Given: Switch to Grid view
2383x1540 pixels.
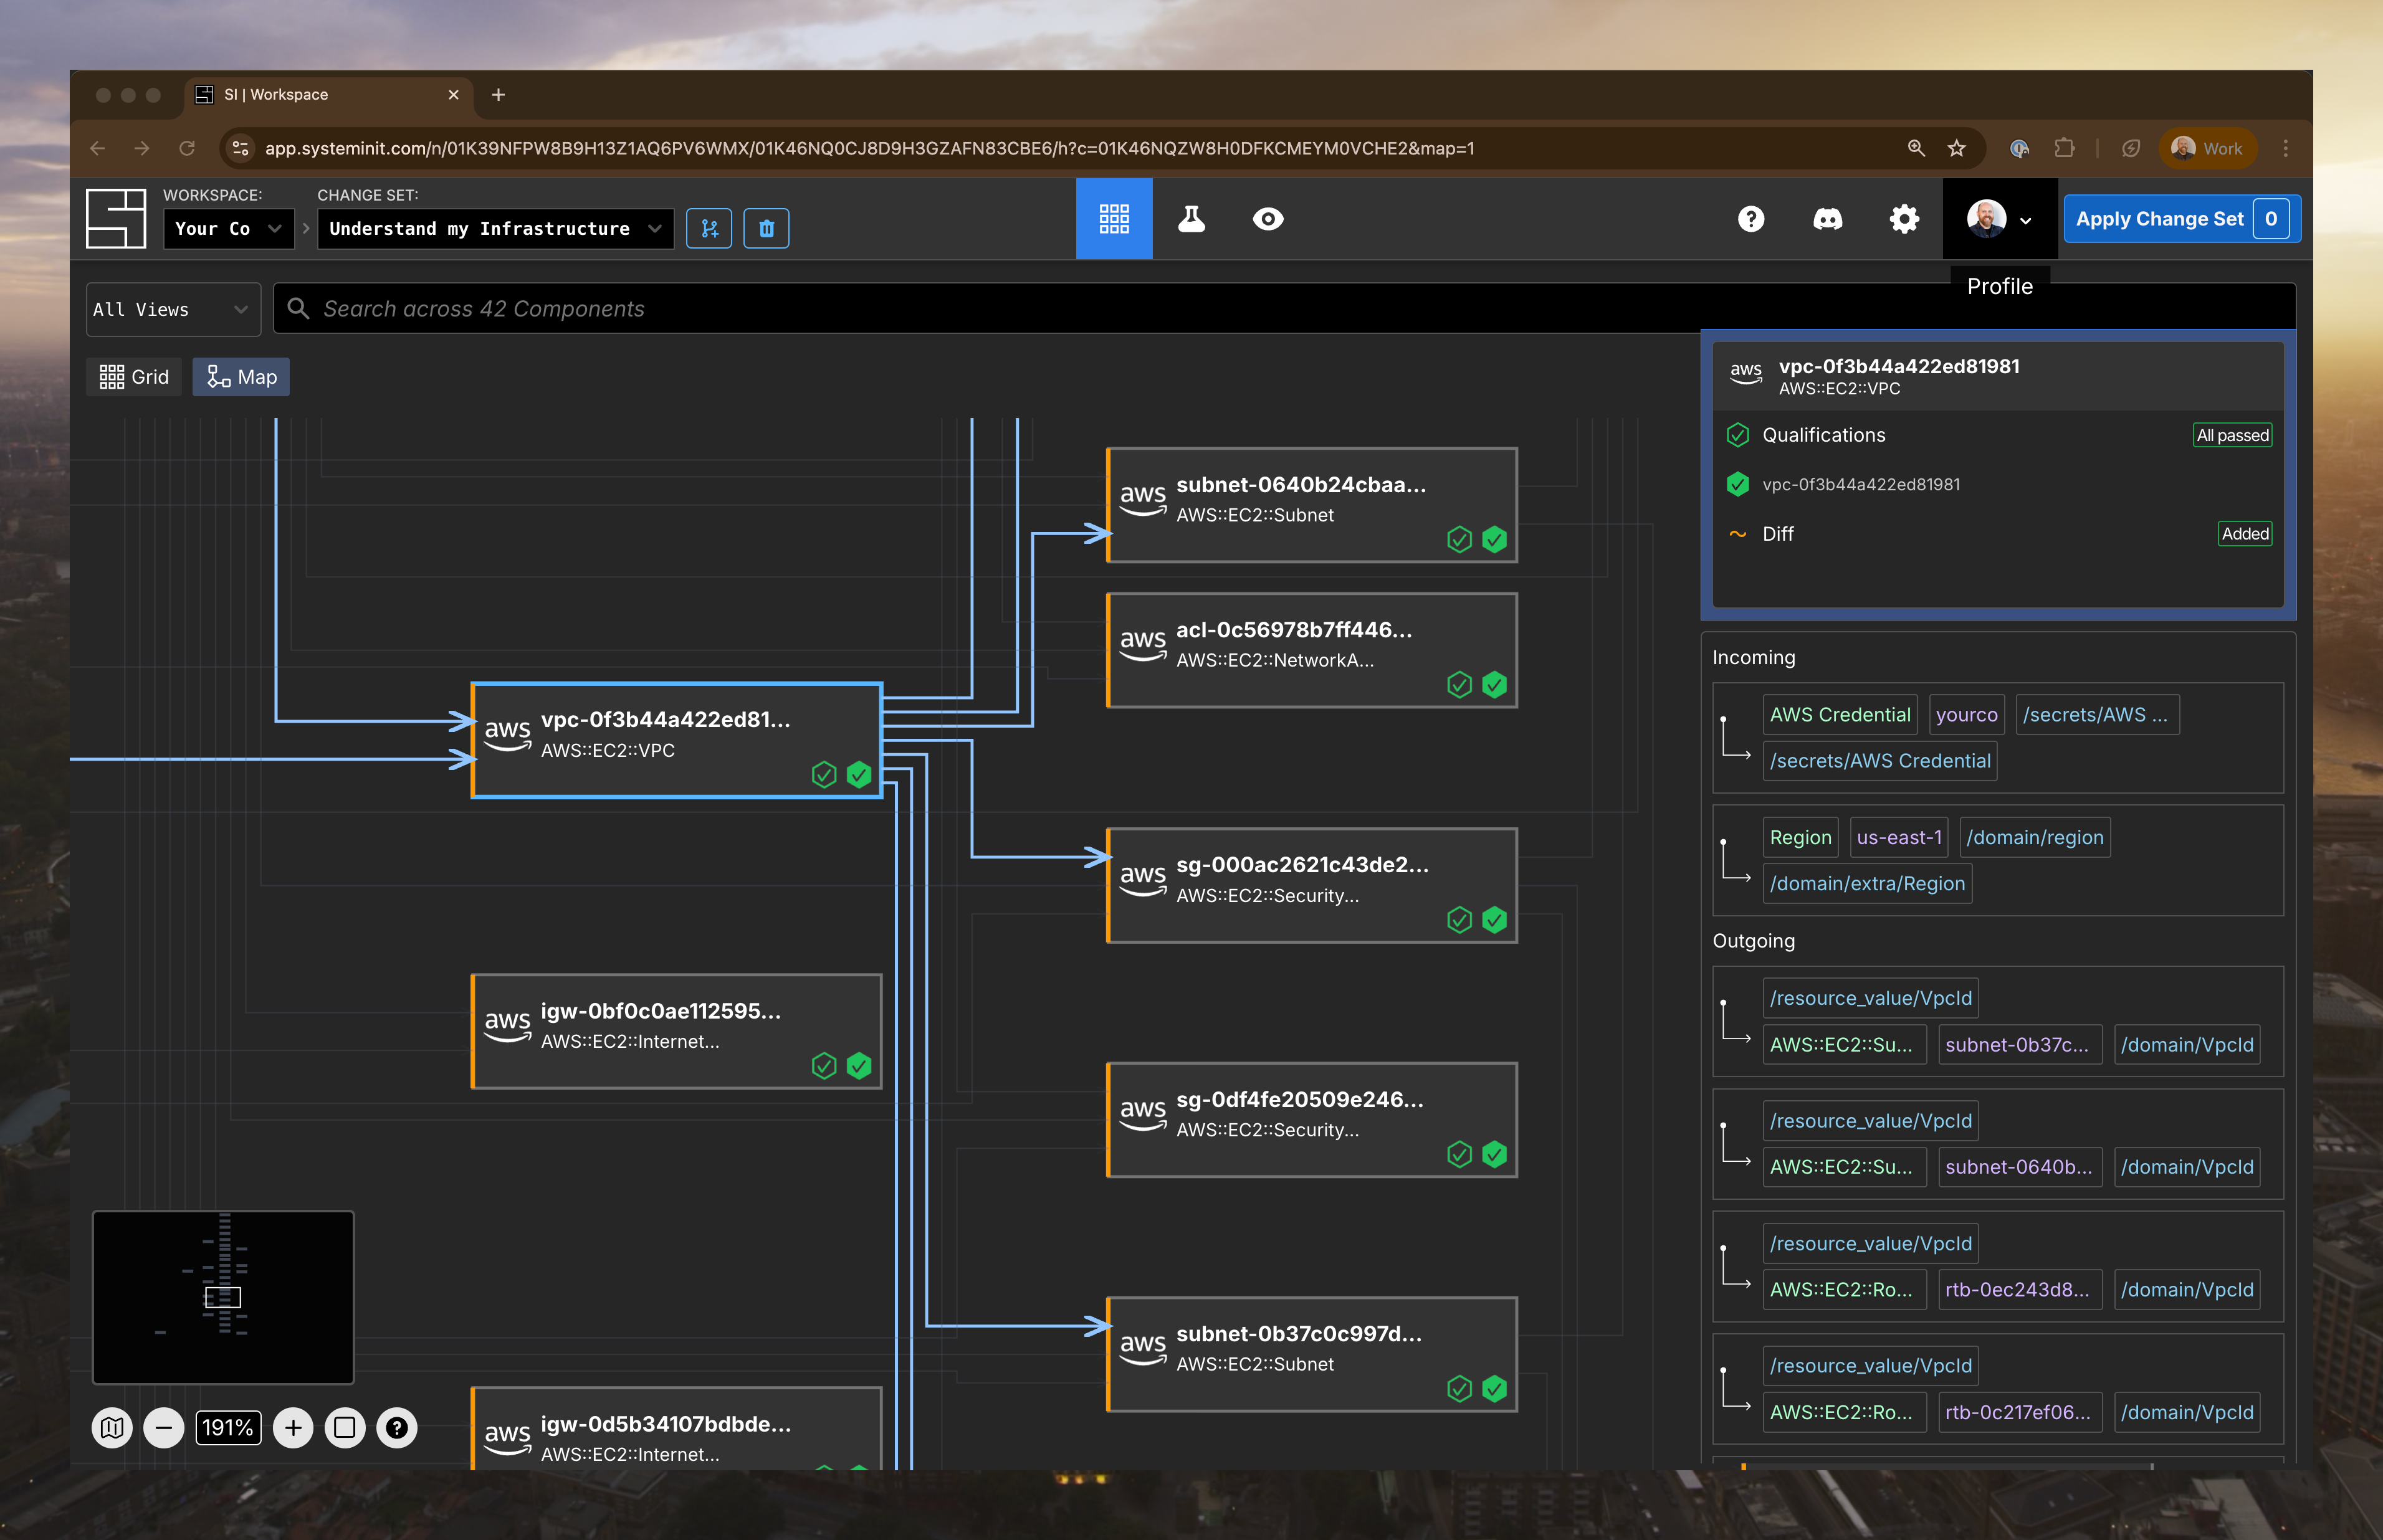Looking at the screenshot, I should (x=134, y=377).
